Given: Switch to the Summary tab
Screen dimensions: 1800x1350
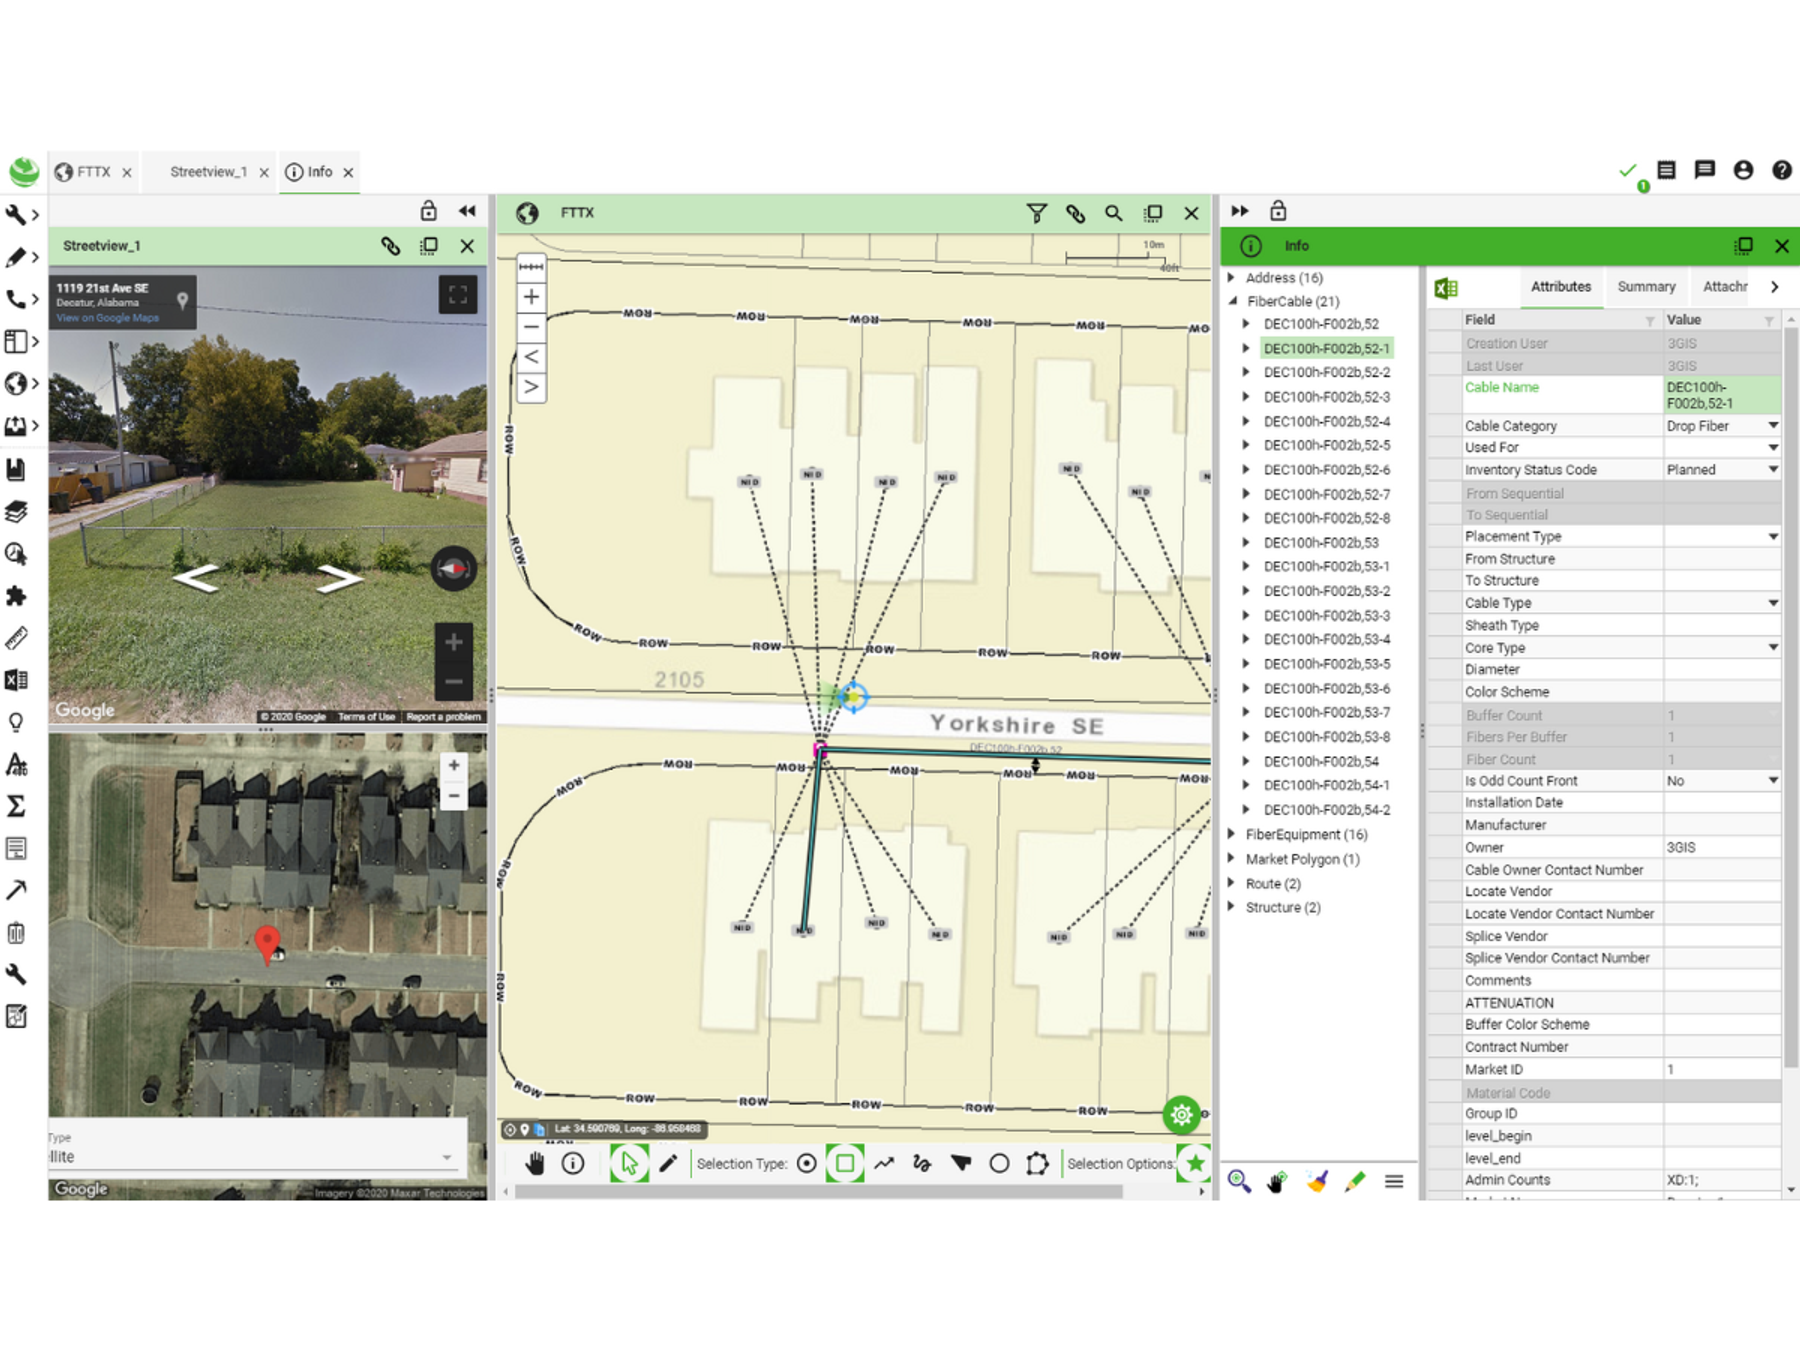Looking at the screenshot, I should (x=1646, y=287).
